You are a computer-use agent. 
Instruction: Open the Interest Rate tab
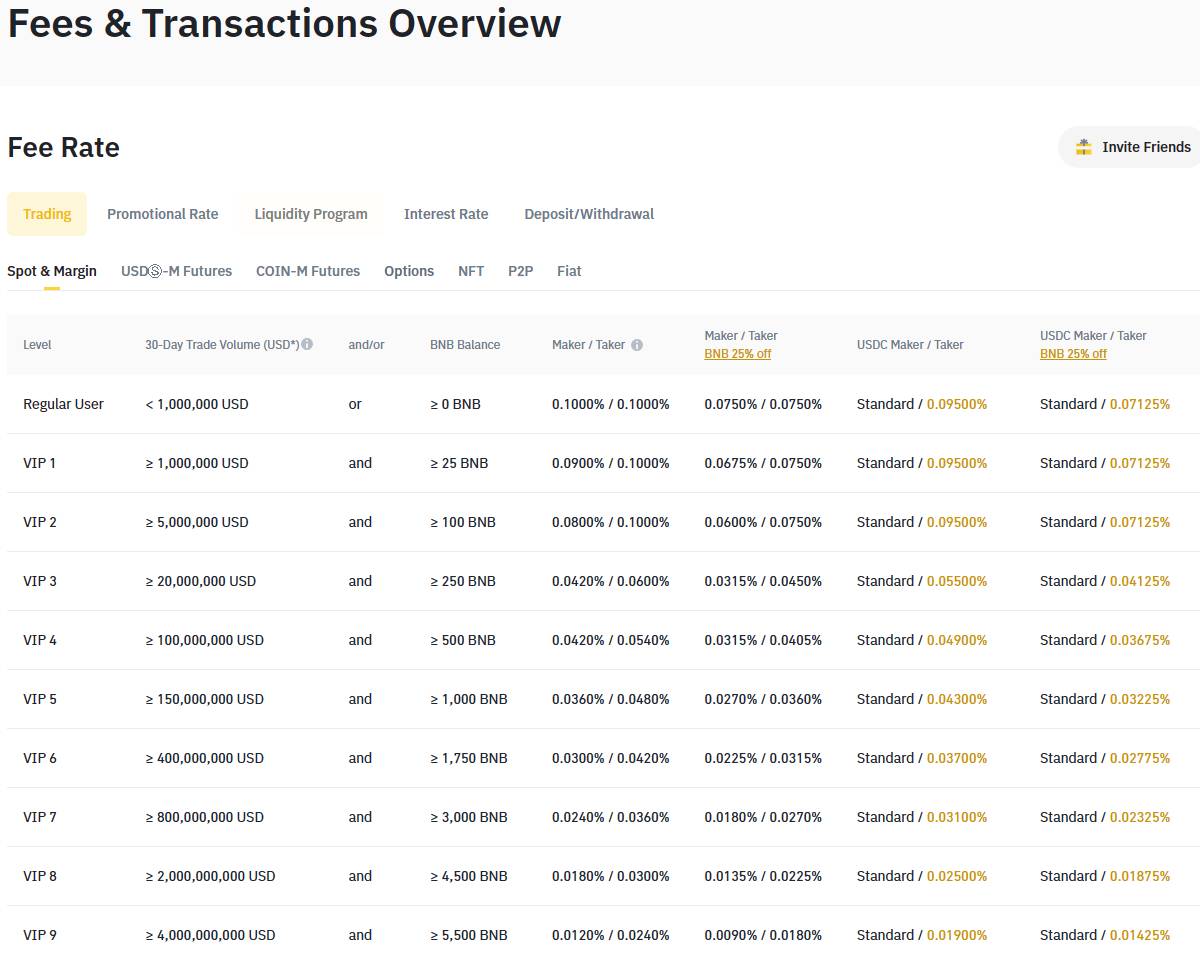tap(446, 214)
